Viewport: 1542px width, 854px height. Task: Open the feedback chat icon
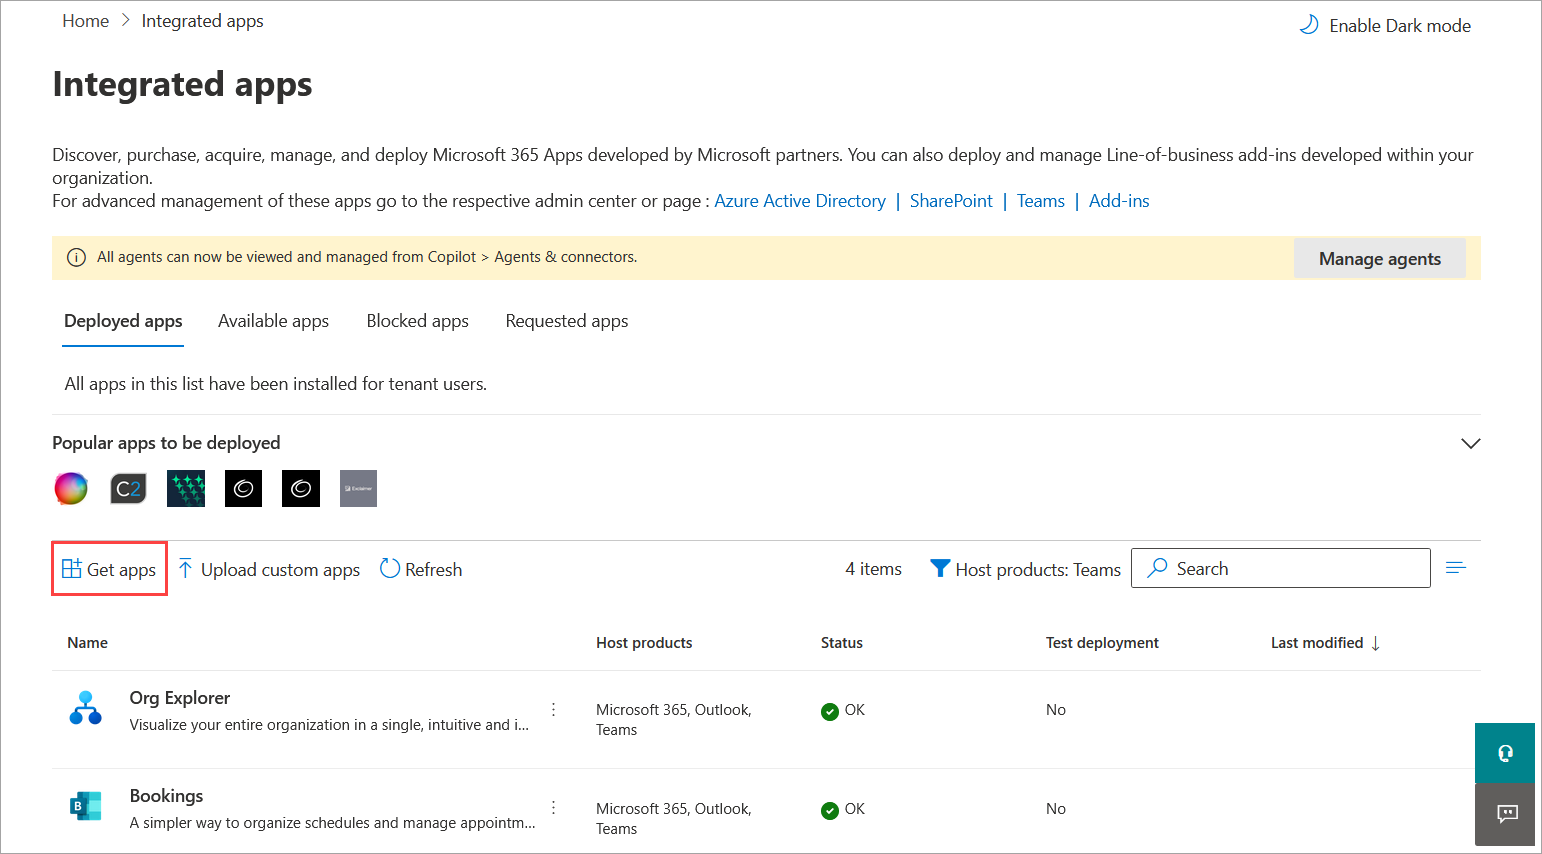1505,813
